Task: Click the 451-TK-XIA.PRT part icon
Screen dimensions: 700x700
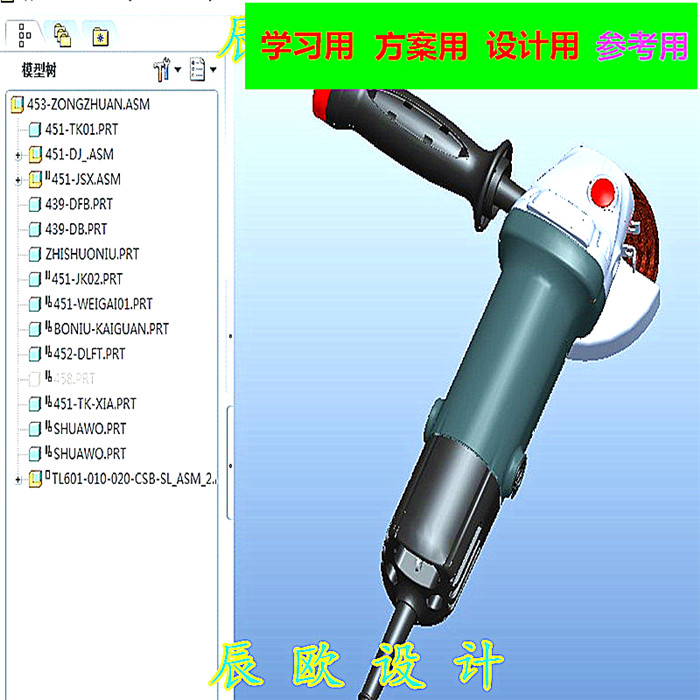Action: (x=34, y=404)
